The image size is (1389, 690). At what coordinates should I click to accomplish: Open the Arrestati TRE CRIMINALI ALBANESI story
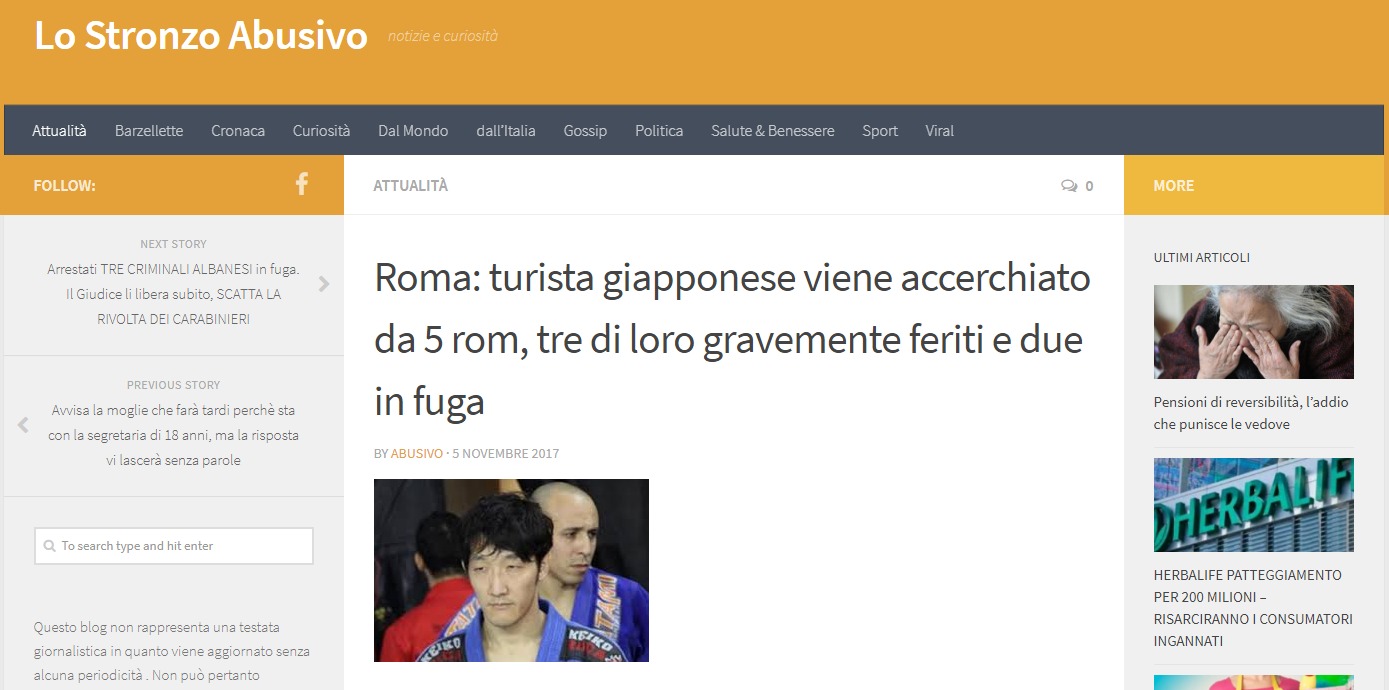point(174,294)
